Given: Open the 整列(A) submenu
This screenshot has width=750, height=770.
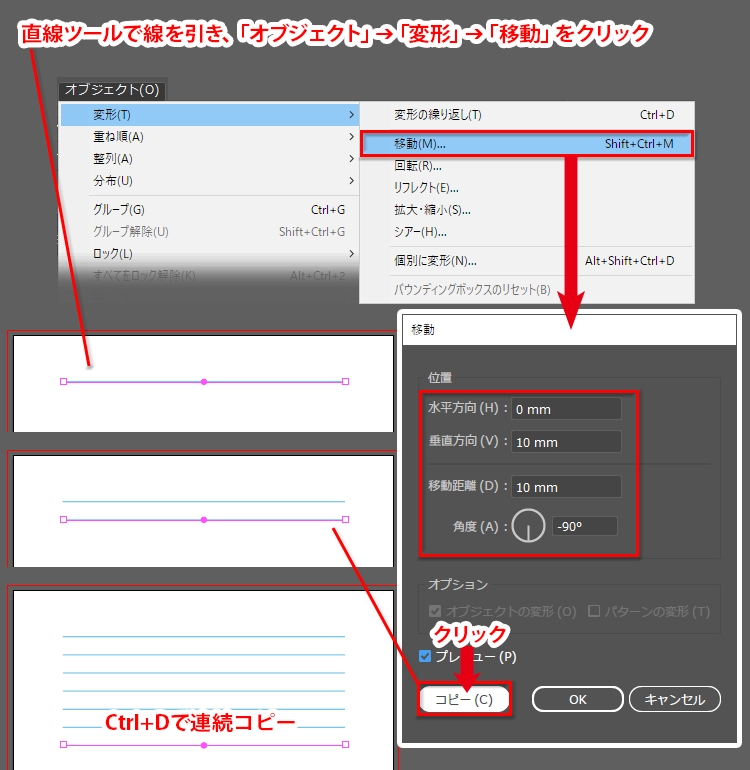Looking at the screenshot, I should pyautogui.click(x=210, y=159).
